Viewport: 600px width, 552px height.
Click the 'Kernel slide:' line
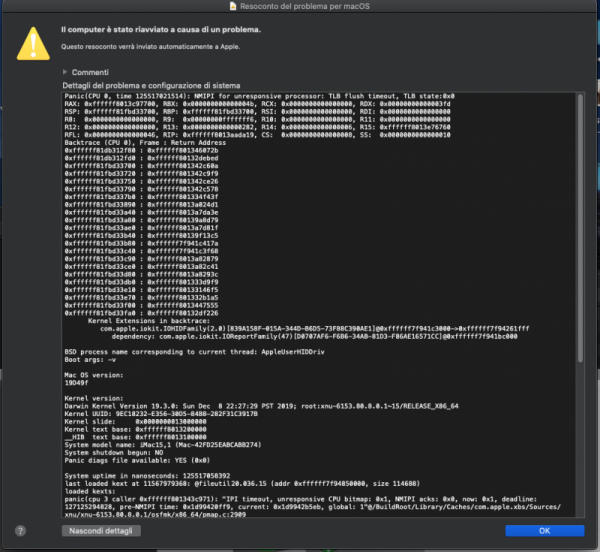pyautogui.click(x=135, y=422)
